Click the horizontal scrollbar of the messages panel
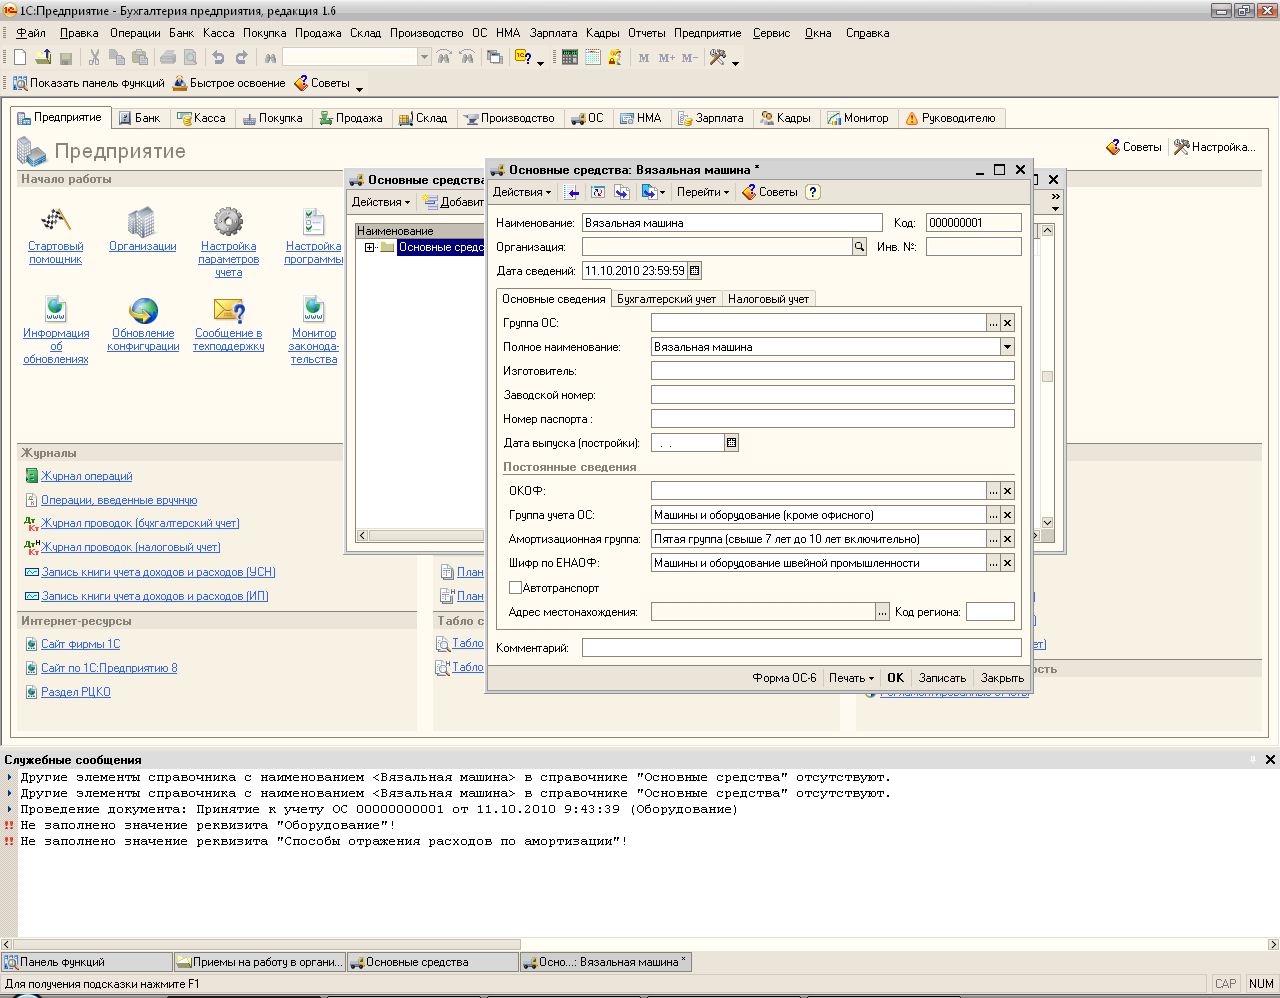The width and height of the screenshot is (1280, 998). 640,944
